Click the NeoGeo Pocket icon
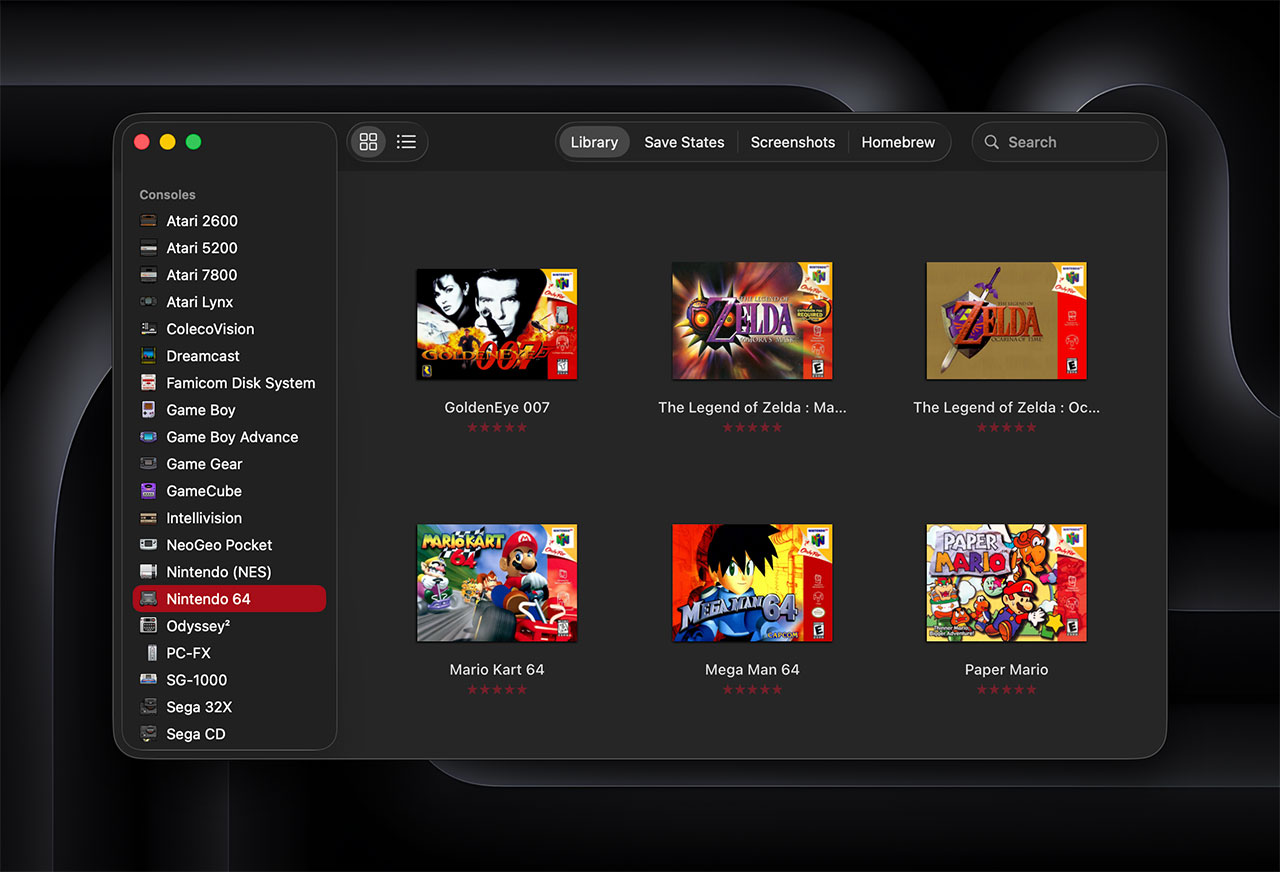 [x=148, y=545]
